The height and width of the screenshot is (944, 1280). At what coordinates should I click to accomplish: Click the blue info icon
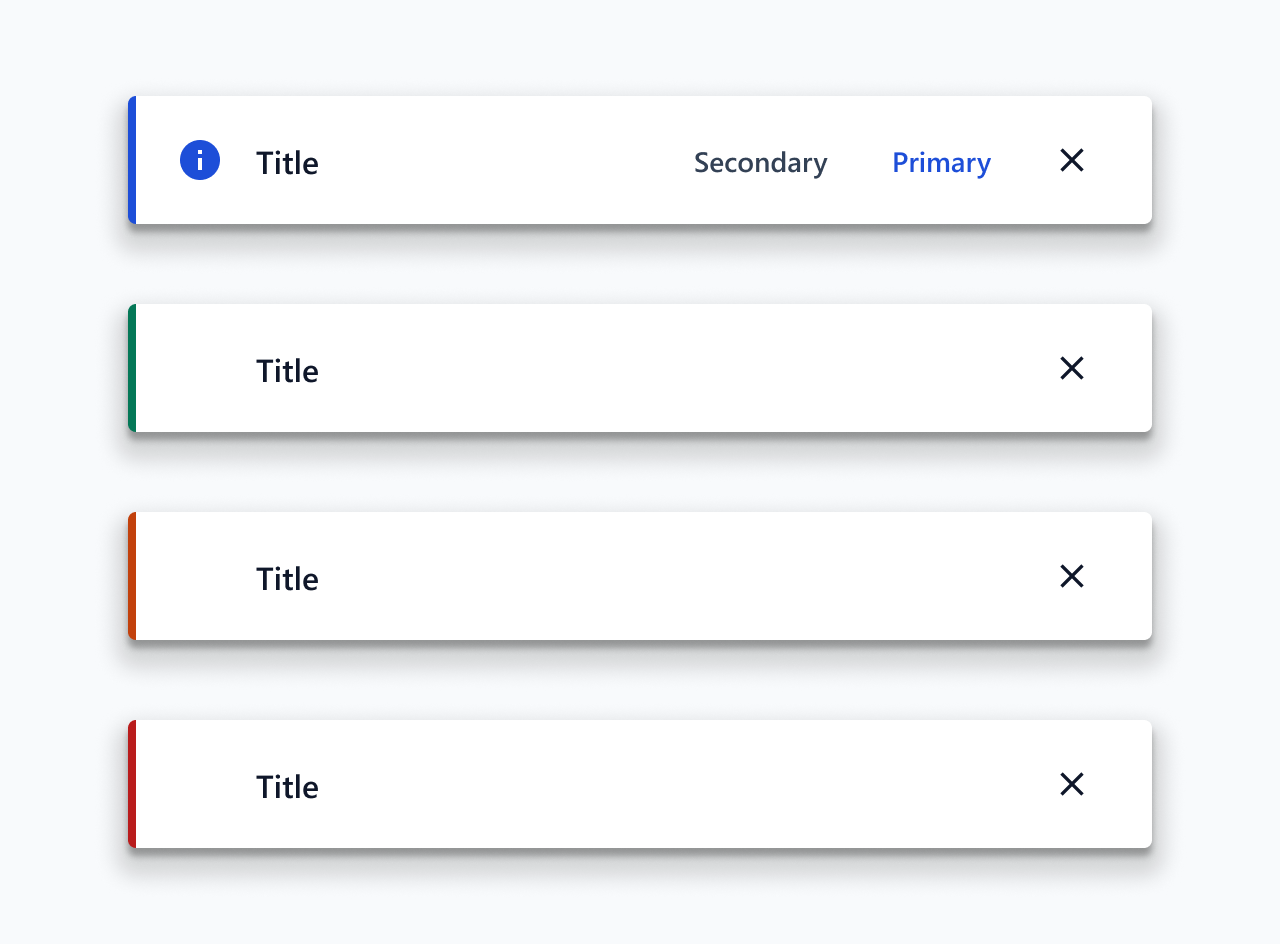pyautogui.click(x=200, y=160)
